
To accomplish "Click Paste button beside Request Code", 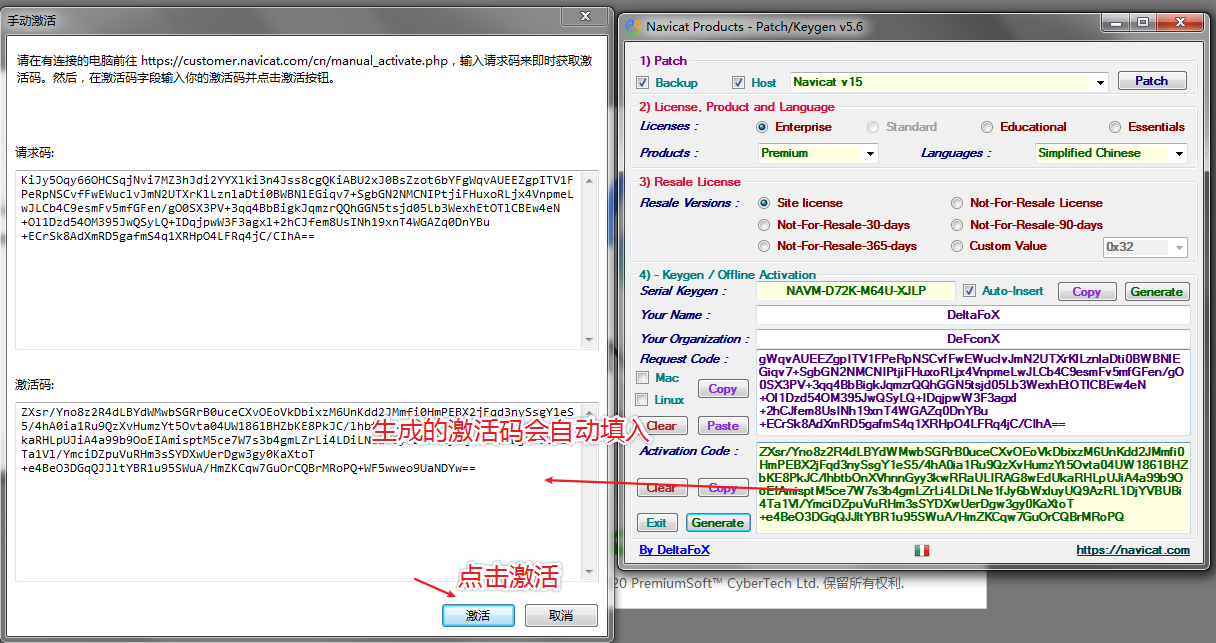I will click(x=722, y=425).
